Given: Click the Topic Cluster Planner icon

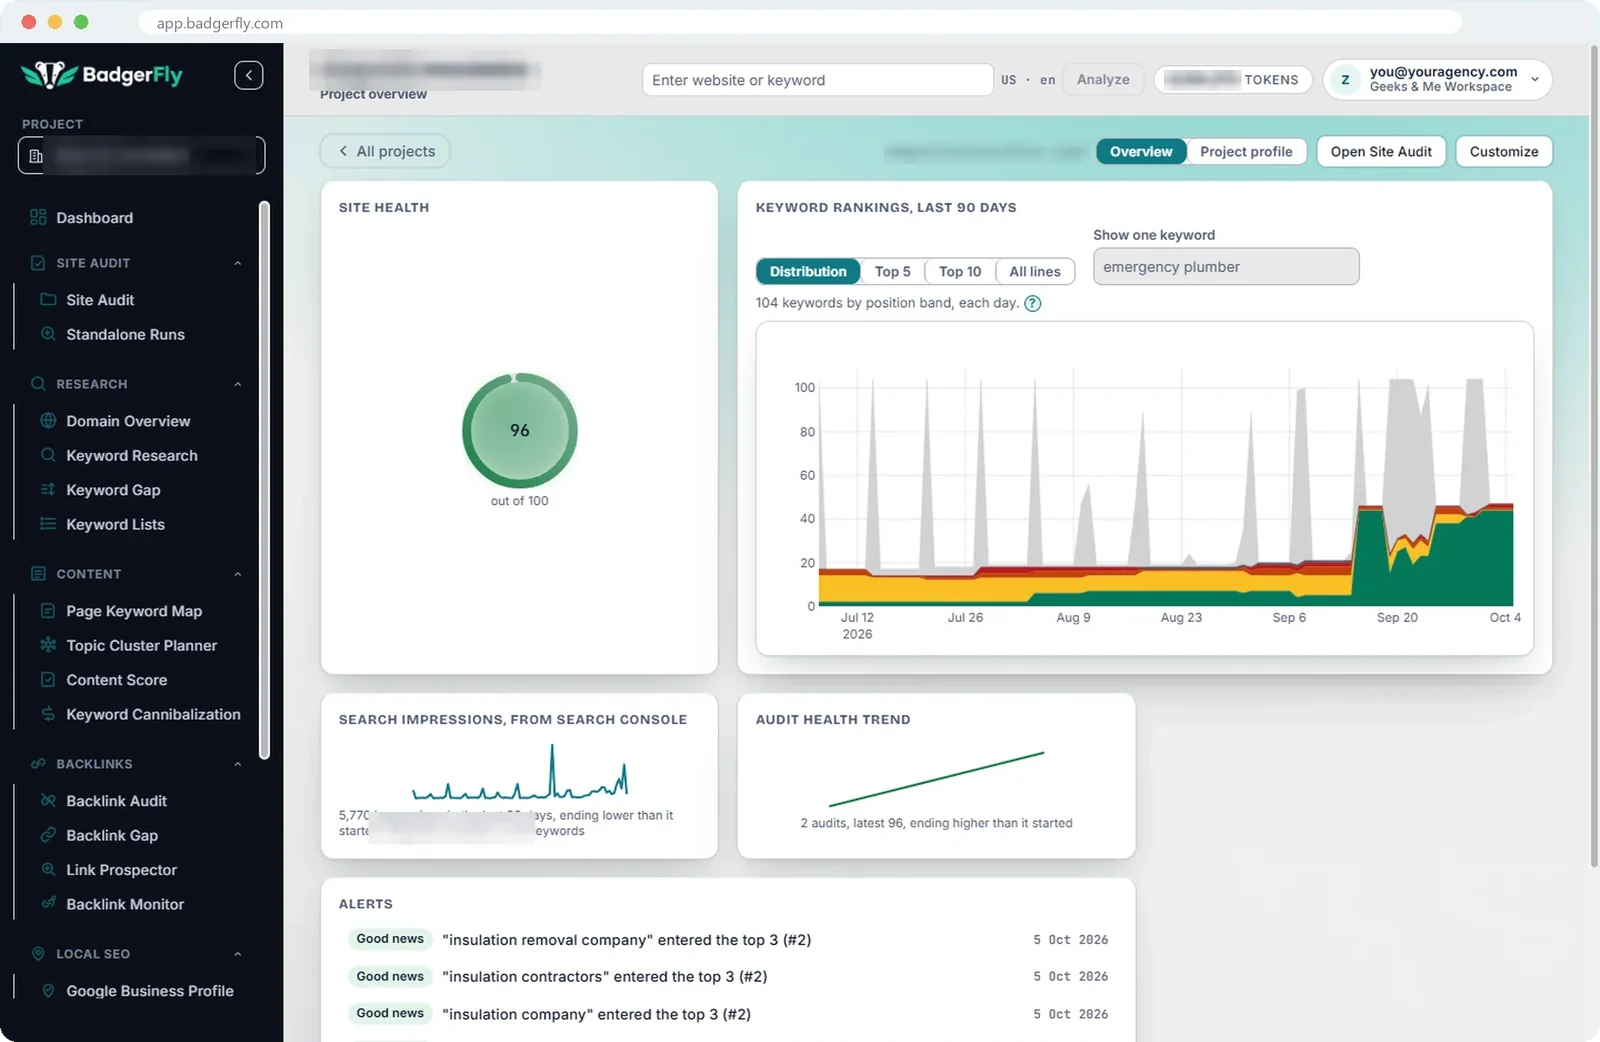Looking at the screenshot, I should point(48,645).
